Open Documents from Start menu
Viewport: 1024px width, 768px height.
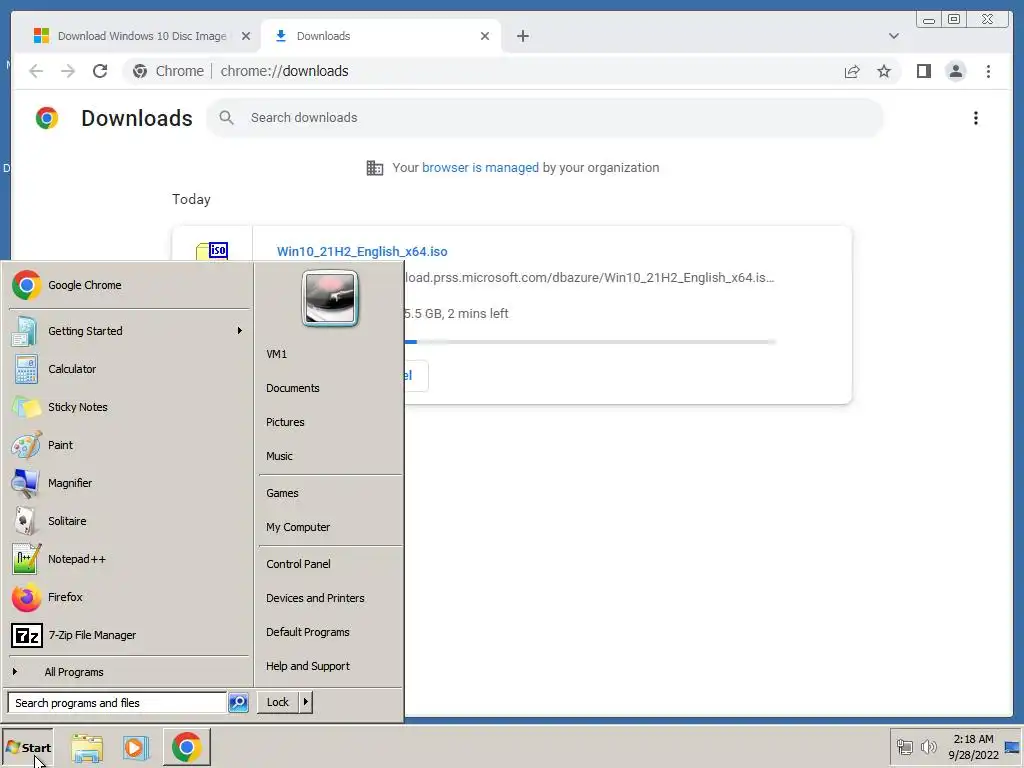coord(293,388)
